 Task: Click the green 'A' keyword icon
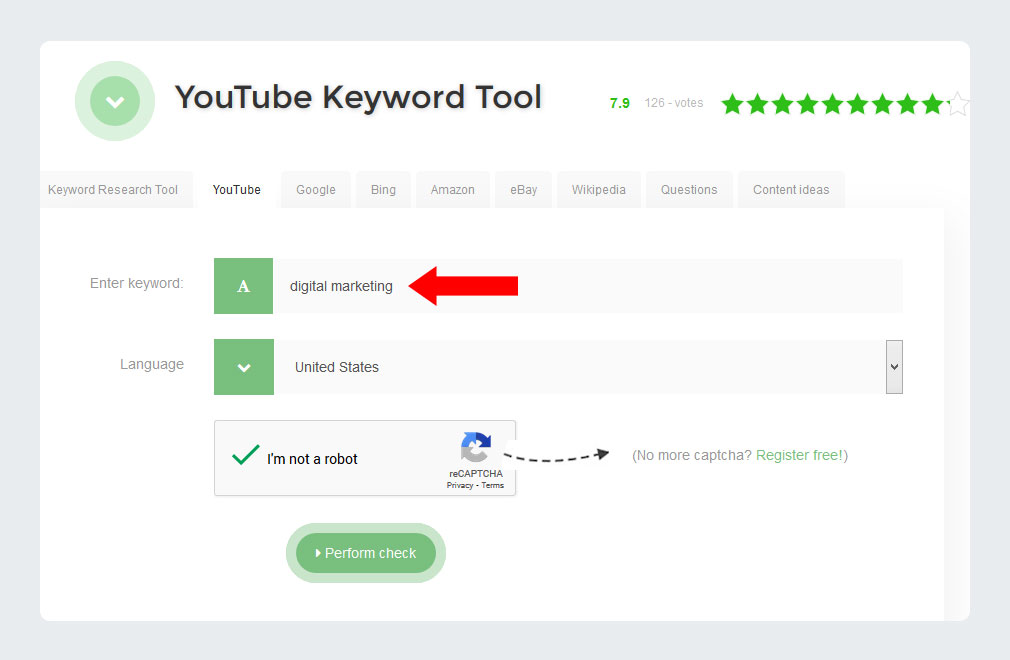pos(243,286)
